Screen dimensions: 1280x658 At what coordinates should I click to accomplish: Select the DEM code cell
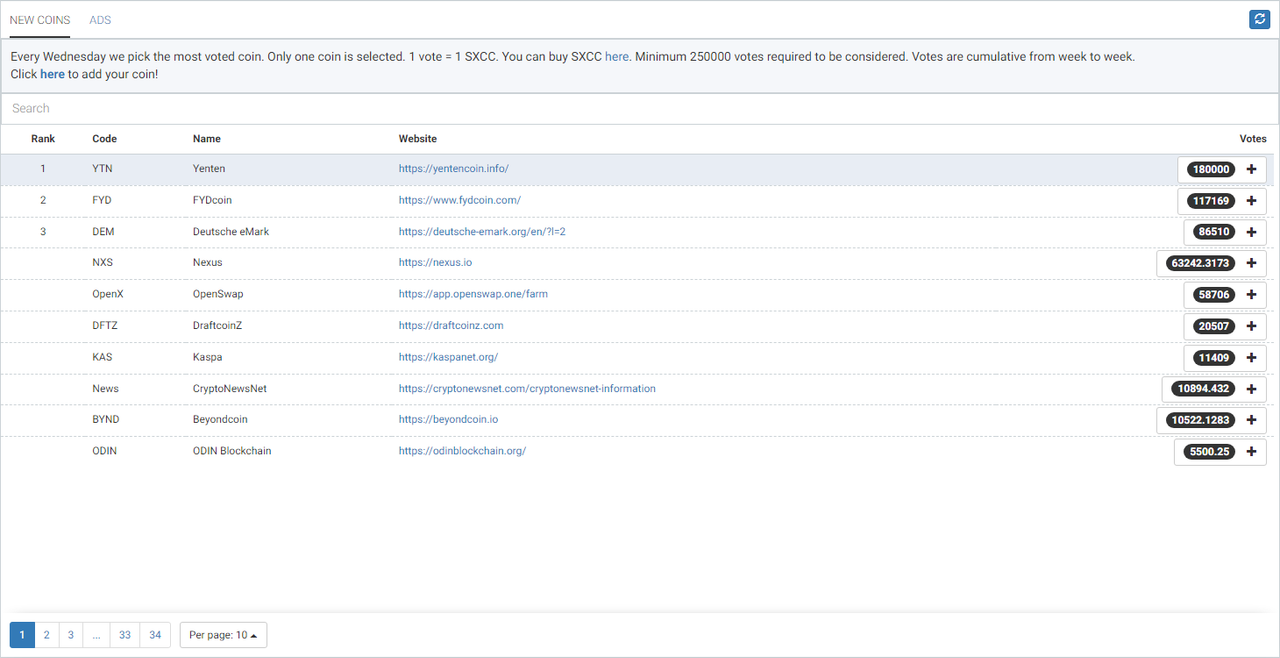(x=103, y=232)
